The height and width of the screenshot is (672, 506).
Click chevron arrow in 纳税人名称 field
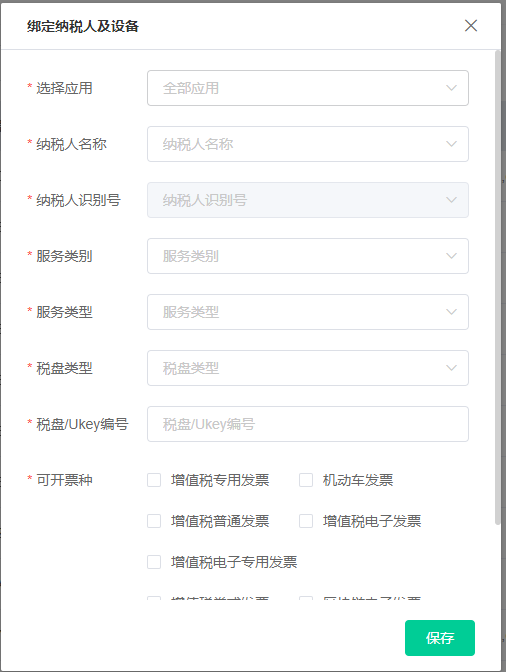click(451, 144)
